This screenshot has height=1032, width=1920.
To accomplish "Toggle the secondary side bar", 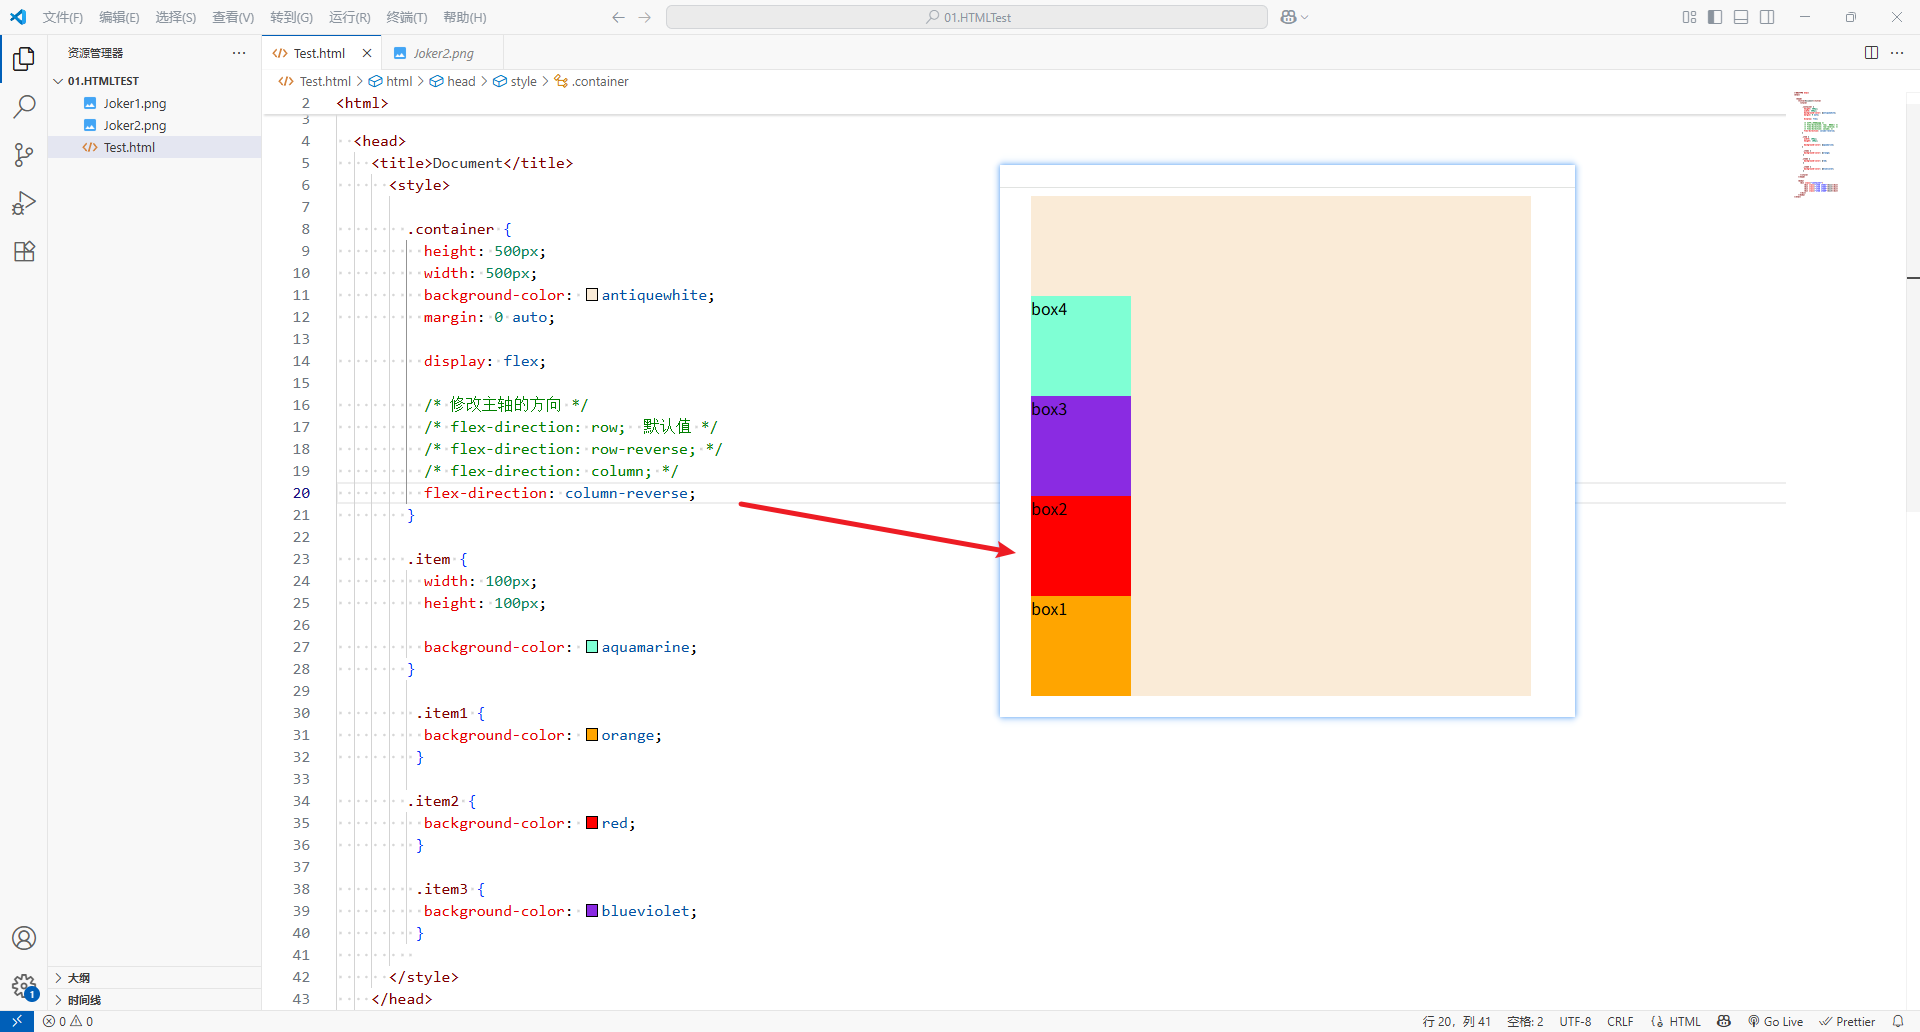I will [1767, 17].
